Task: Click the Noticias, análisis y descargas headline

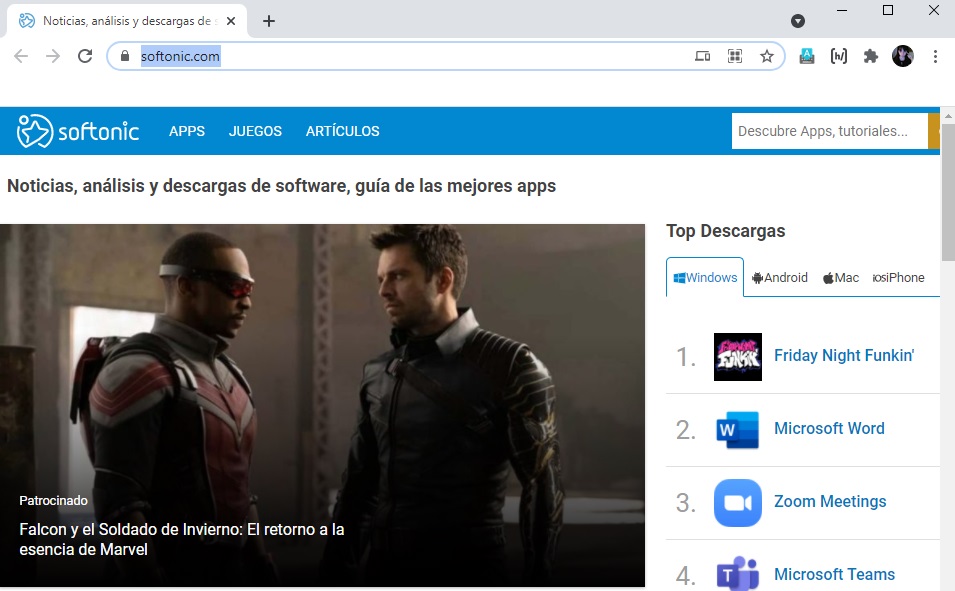Action: (x=281, y=186)
